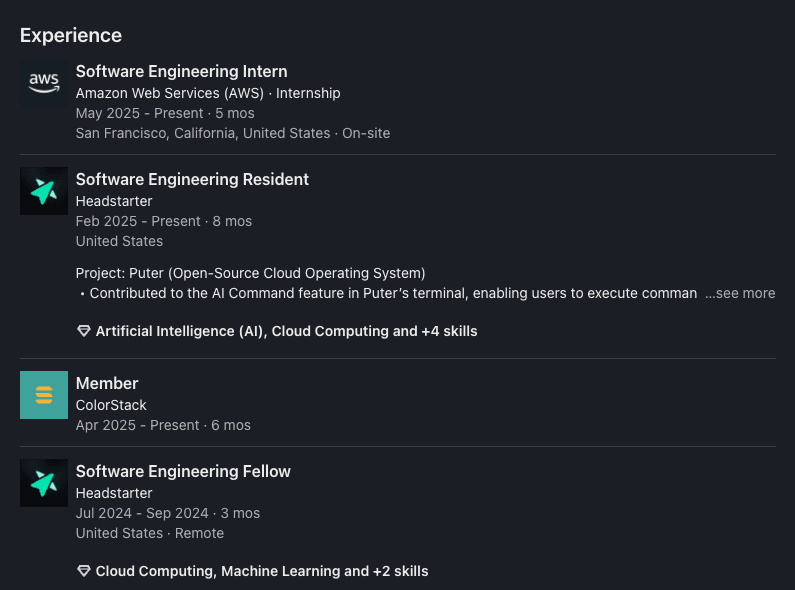Open the Software Engineering Fellow title
The image size is (795, 590).
click(183, 472)
